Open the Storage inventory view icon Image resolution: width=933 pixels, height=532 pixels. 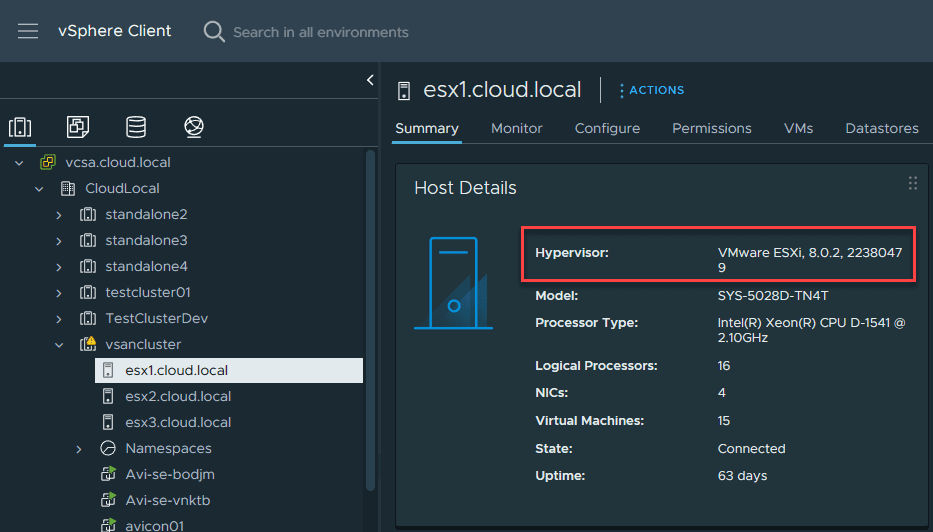click(135, 127)
